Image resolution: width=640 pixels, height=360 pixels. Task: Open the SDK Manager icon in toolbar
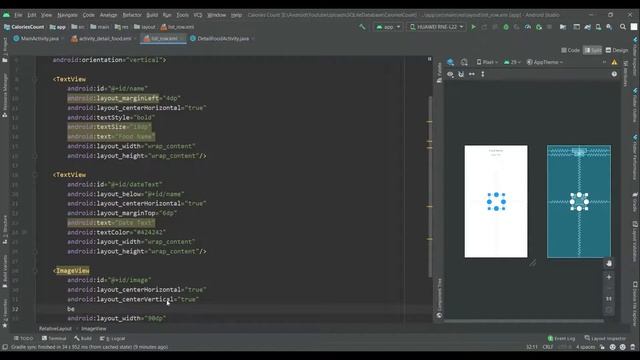[x=609, y=27]
